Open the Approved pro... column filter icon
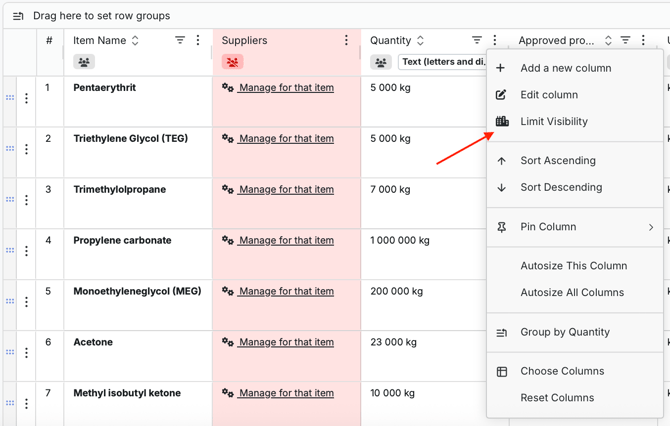Viewport: 670px width, 426px height. [x=626, y=40]
